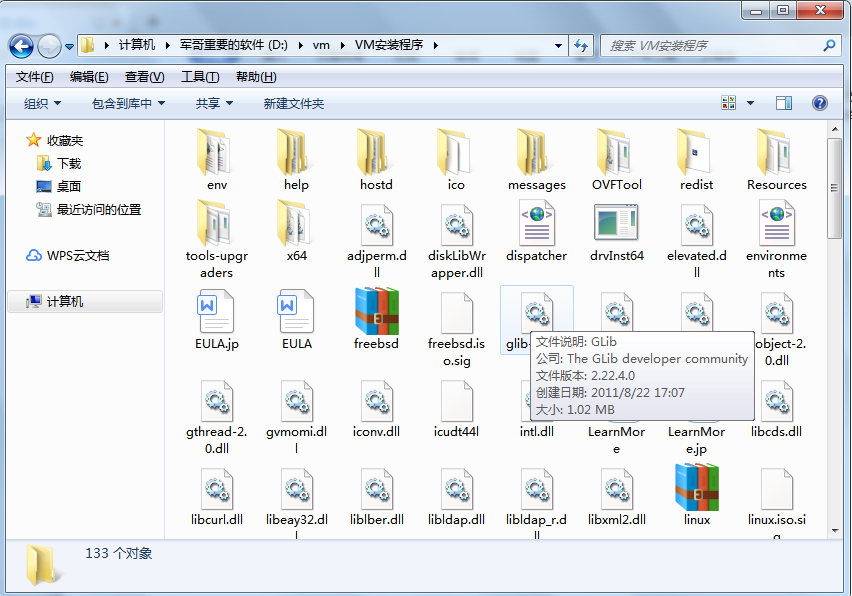Select libcds.dll file
This screenshot has height=596, width=852.
776,409
